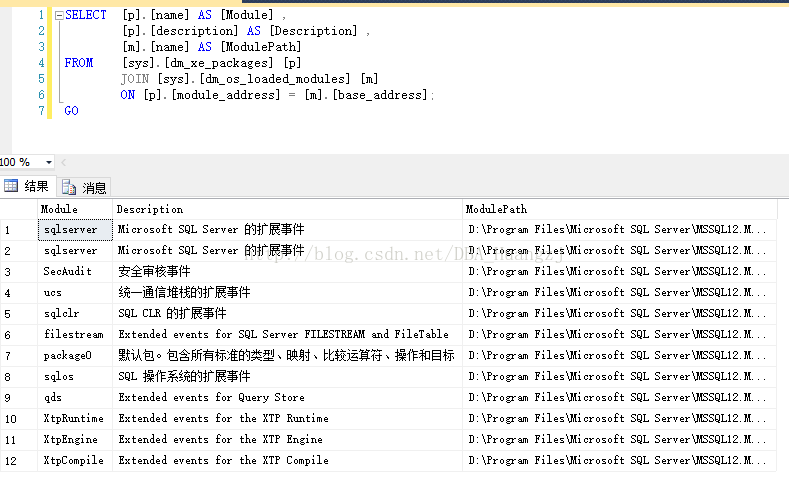
Task: Click the package0 module cell
Action: point(75,356)
